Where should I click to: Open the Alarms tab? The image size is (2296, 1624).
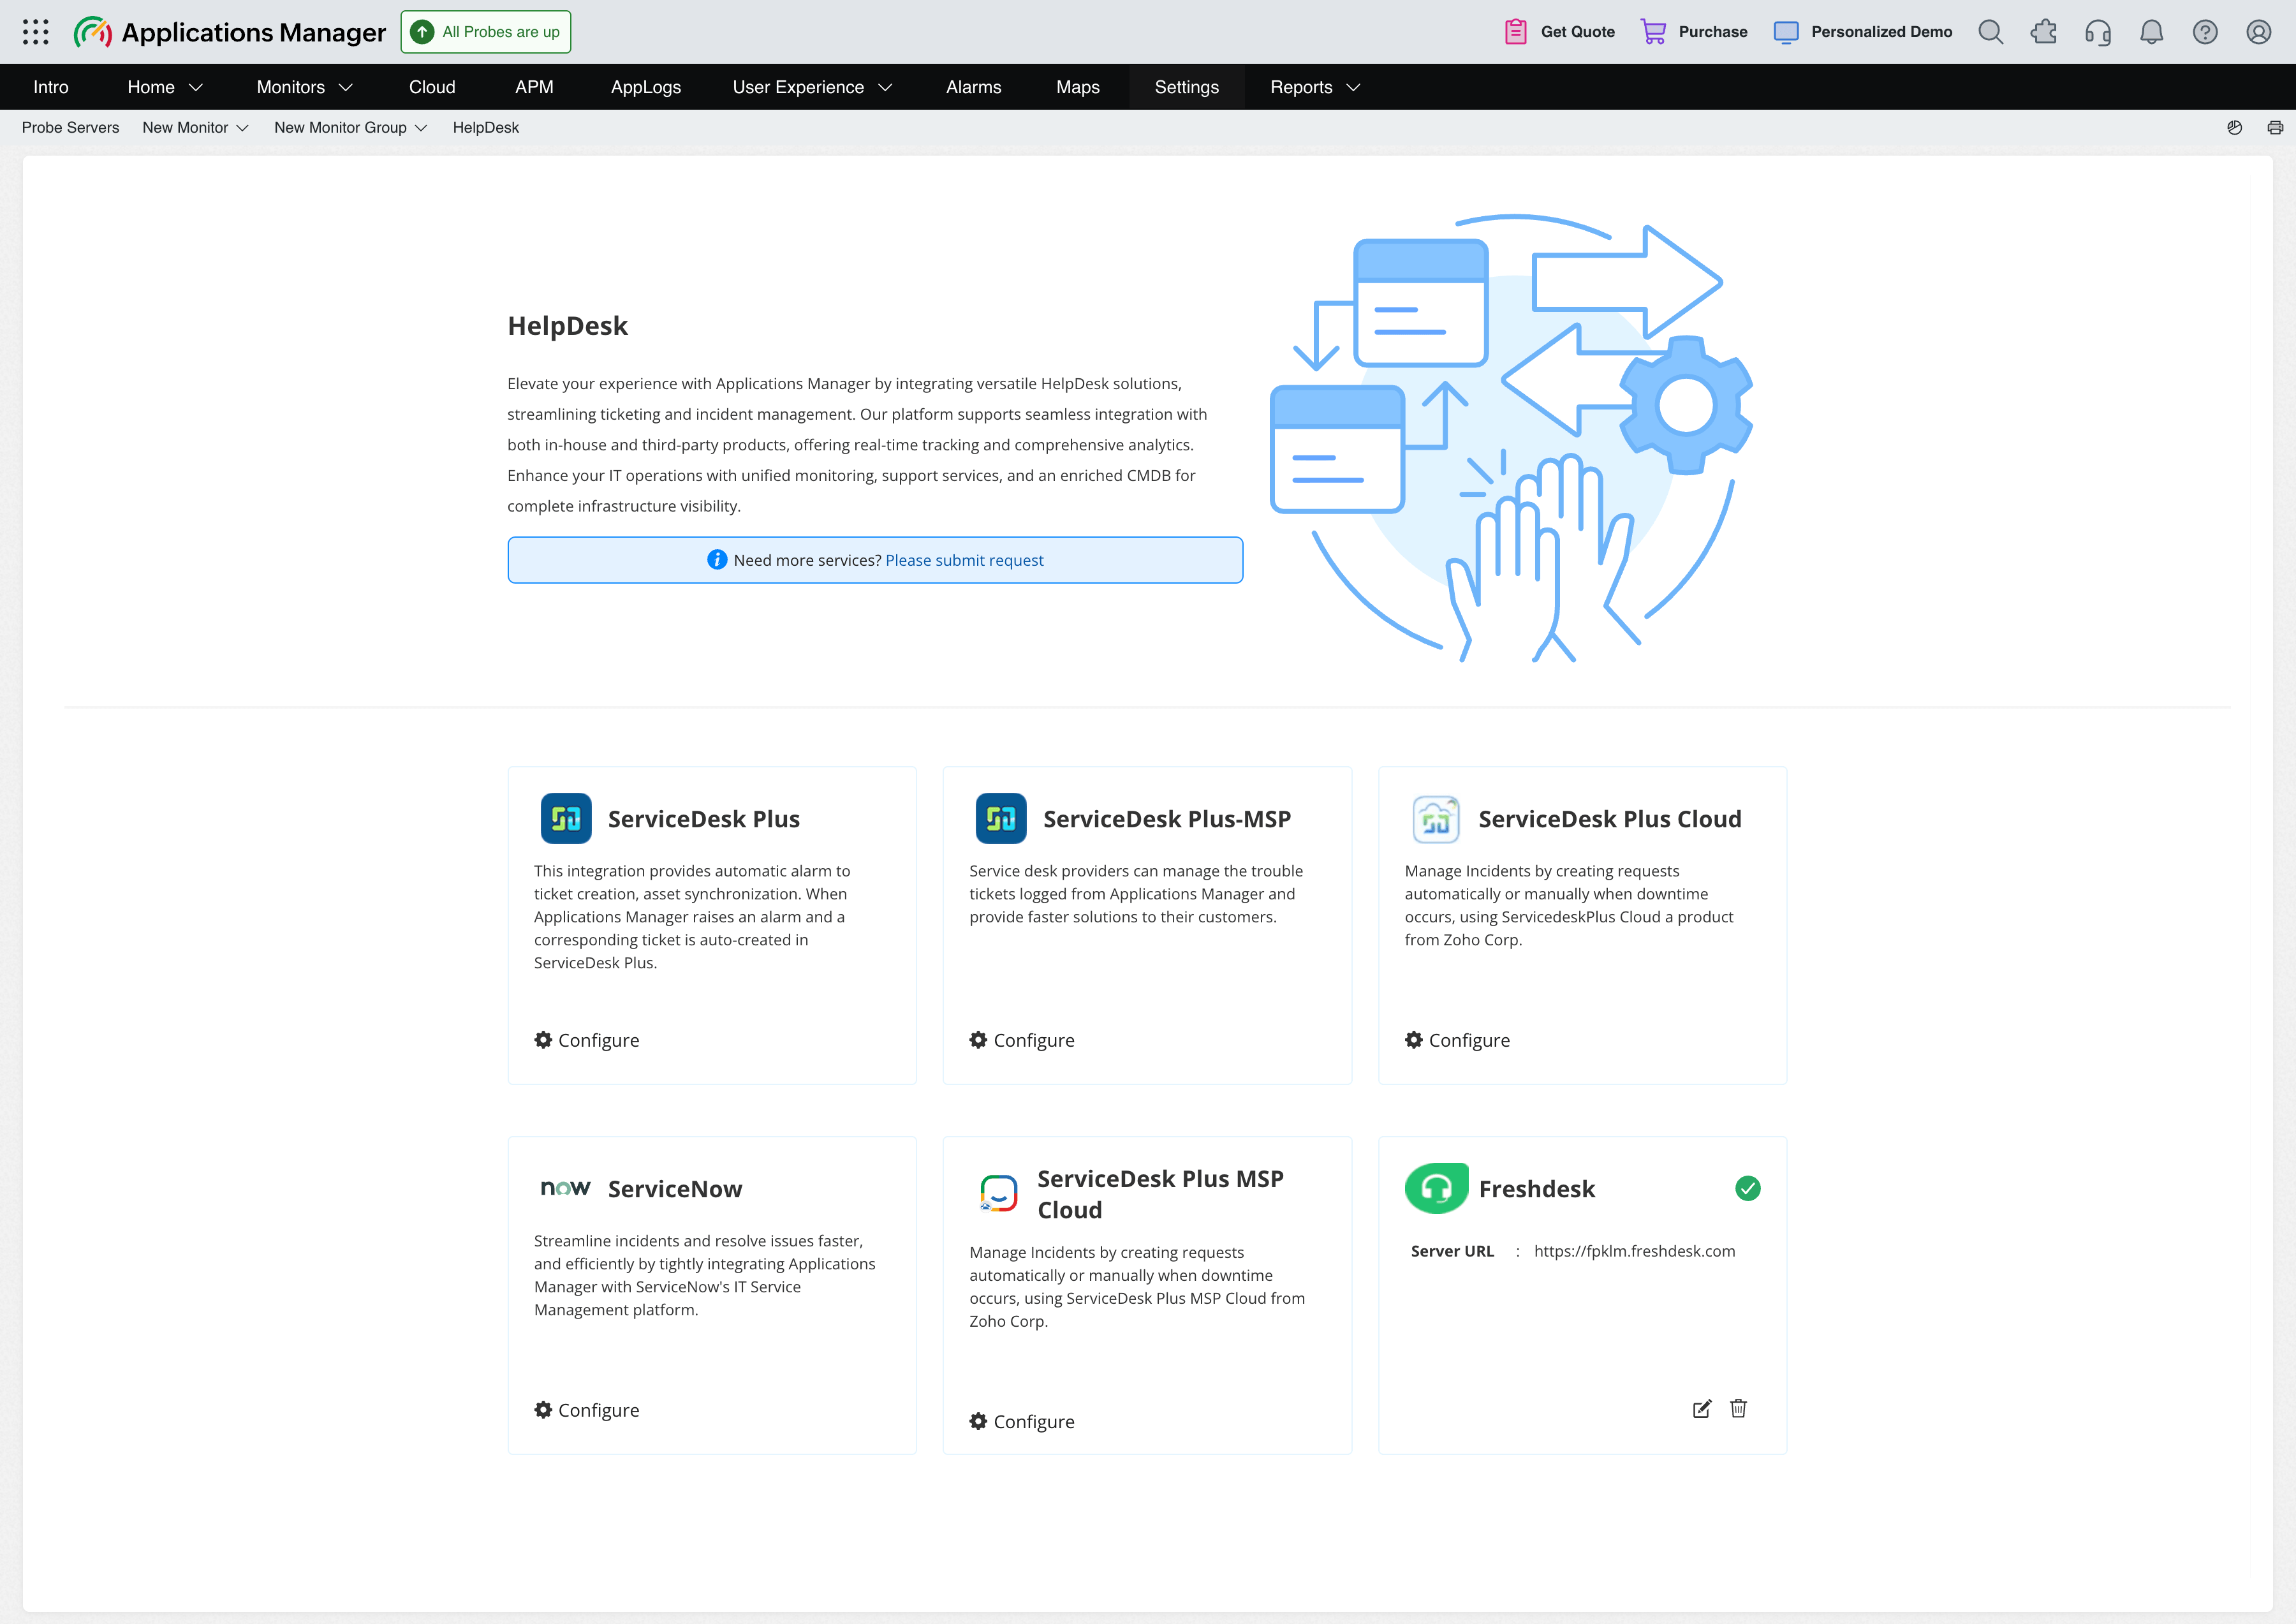click(974, 87)
